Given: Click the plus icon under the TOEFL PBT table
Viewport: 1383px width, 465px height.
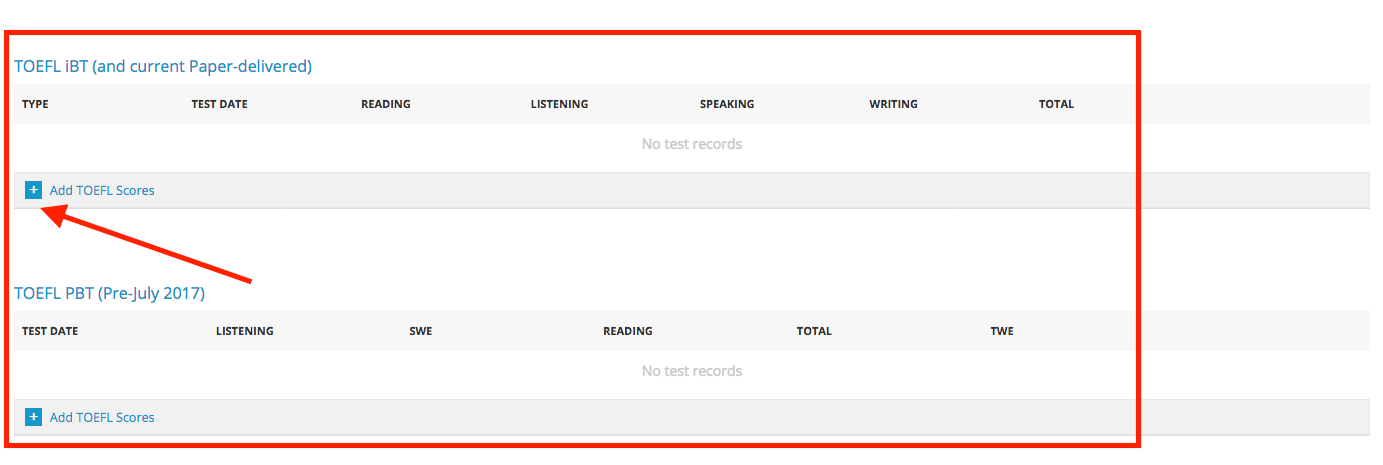Looking at the screenshot, I should pyautogui.click(x=34, y=417).
